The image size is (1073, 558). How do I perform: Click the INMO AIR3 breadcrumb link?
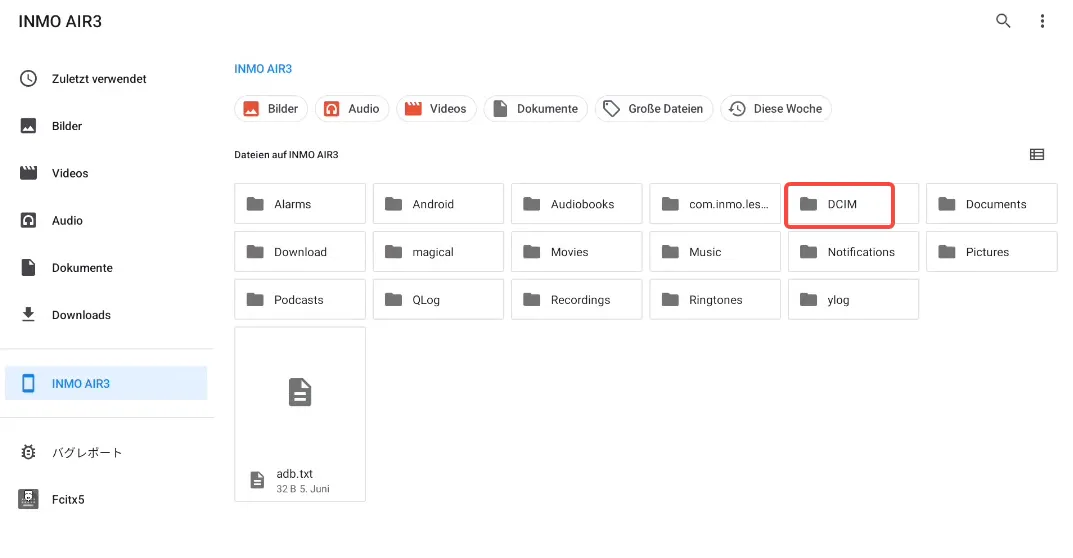click(263, 69)
